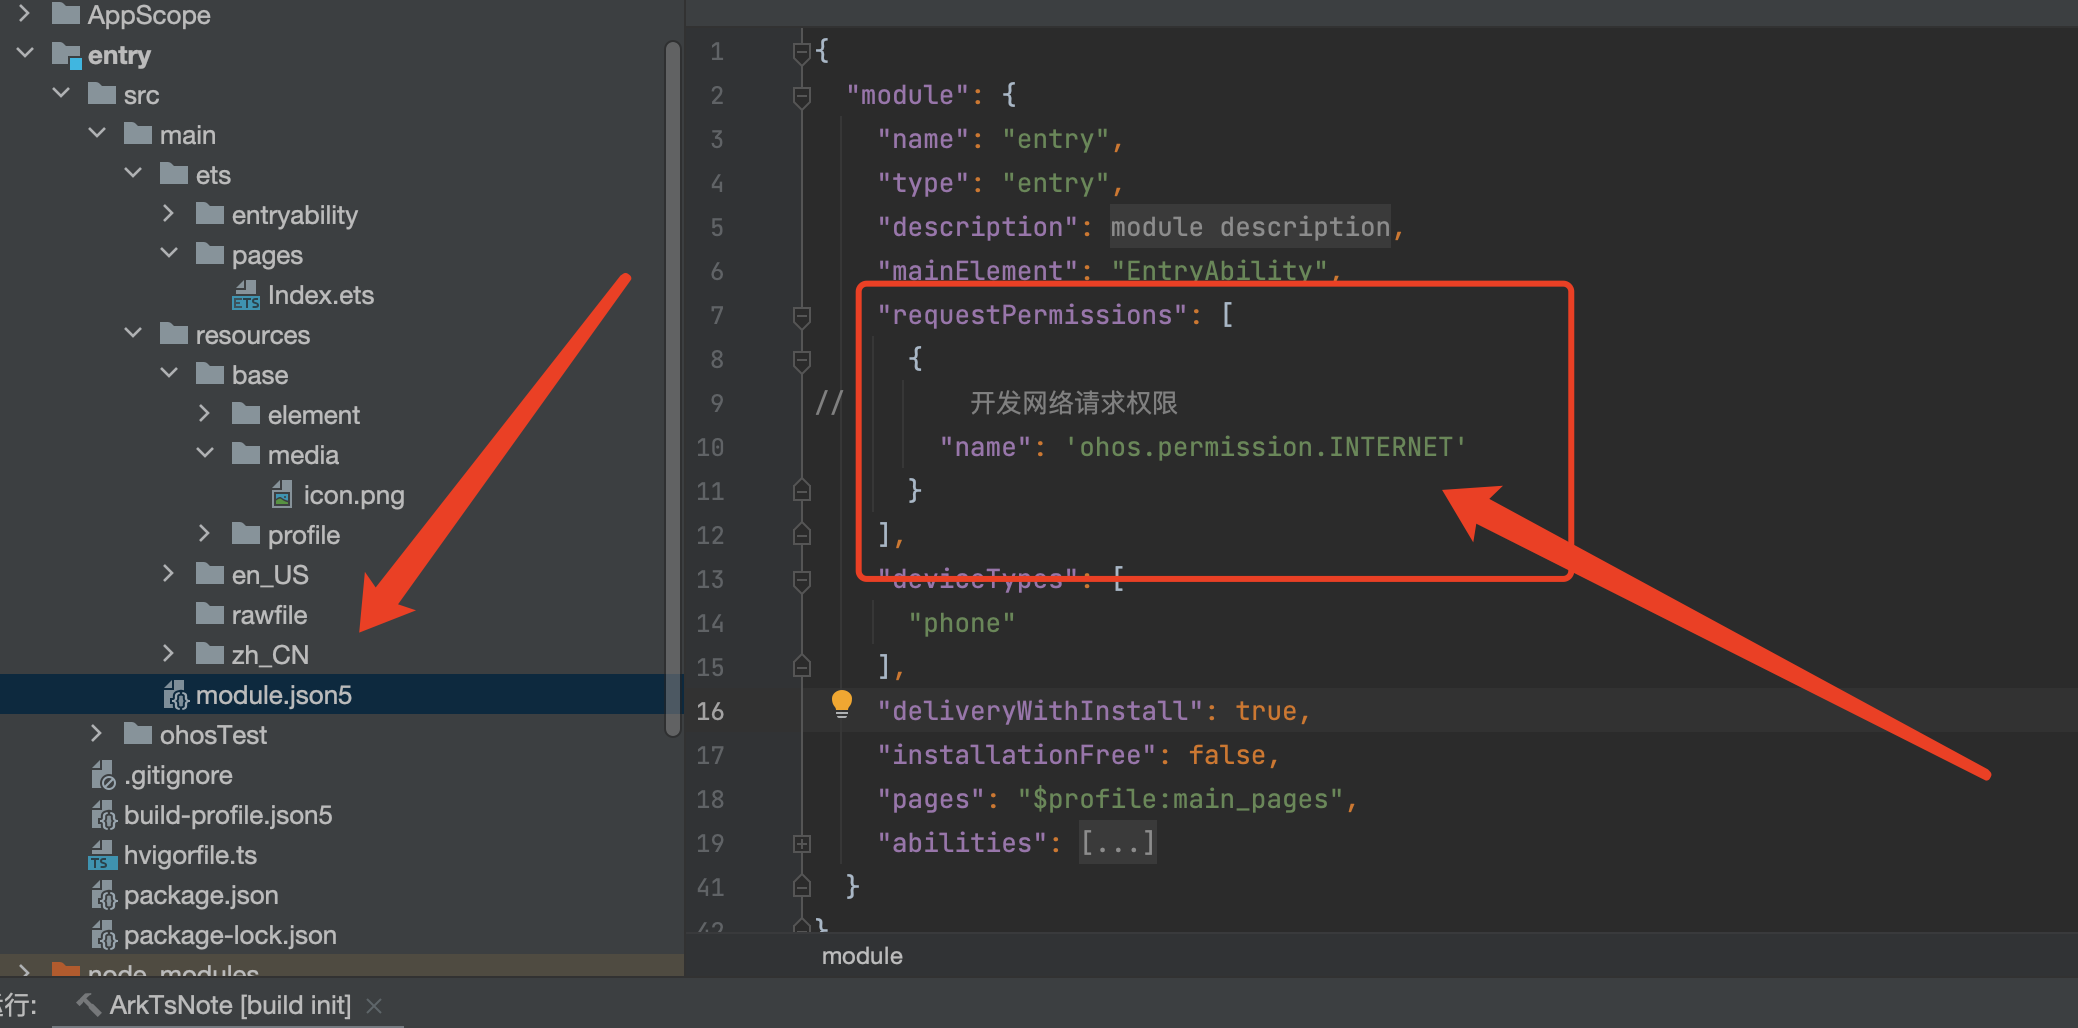
Task: Click "$profile:main_pages" value on line 18
Action: pos(1180,799)
